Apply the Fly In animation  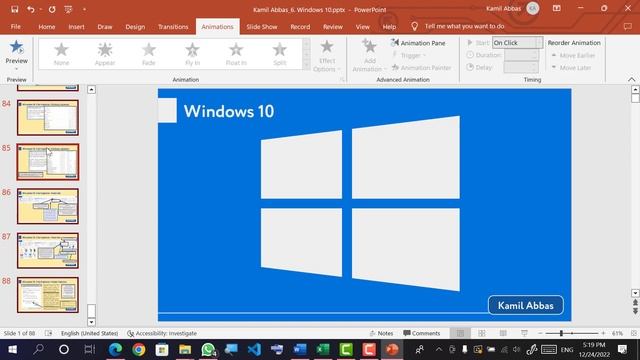pos(192,54)
